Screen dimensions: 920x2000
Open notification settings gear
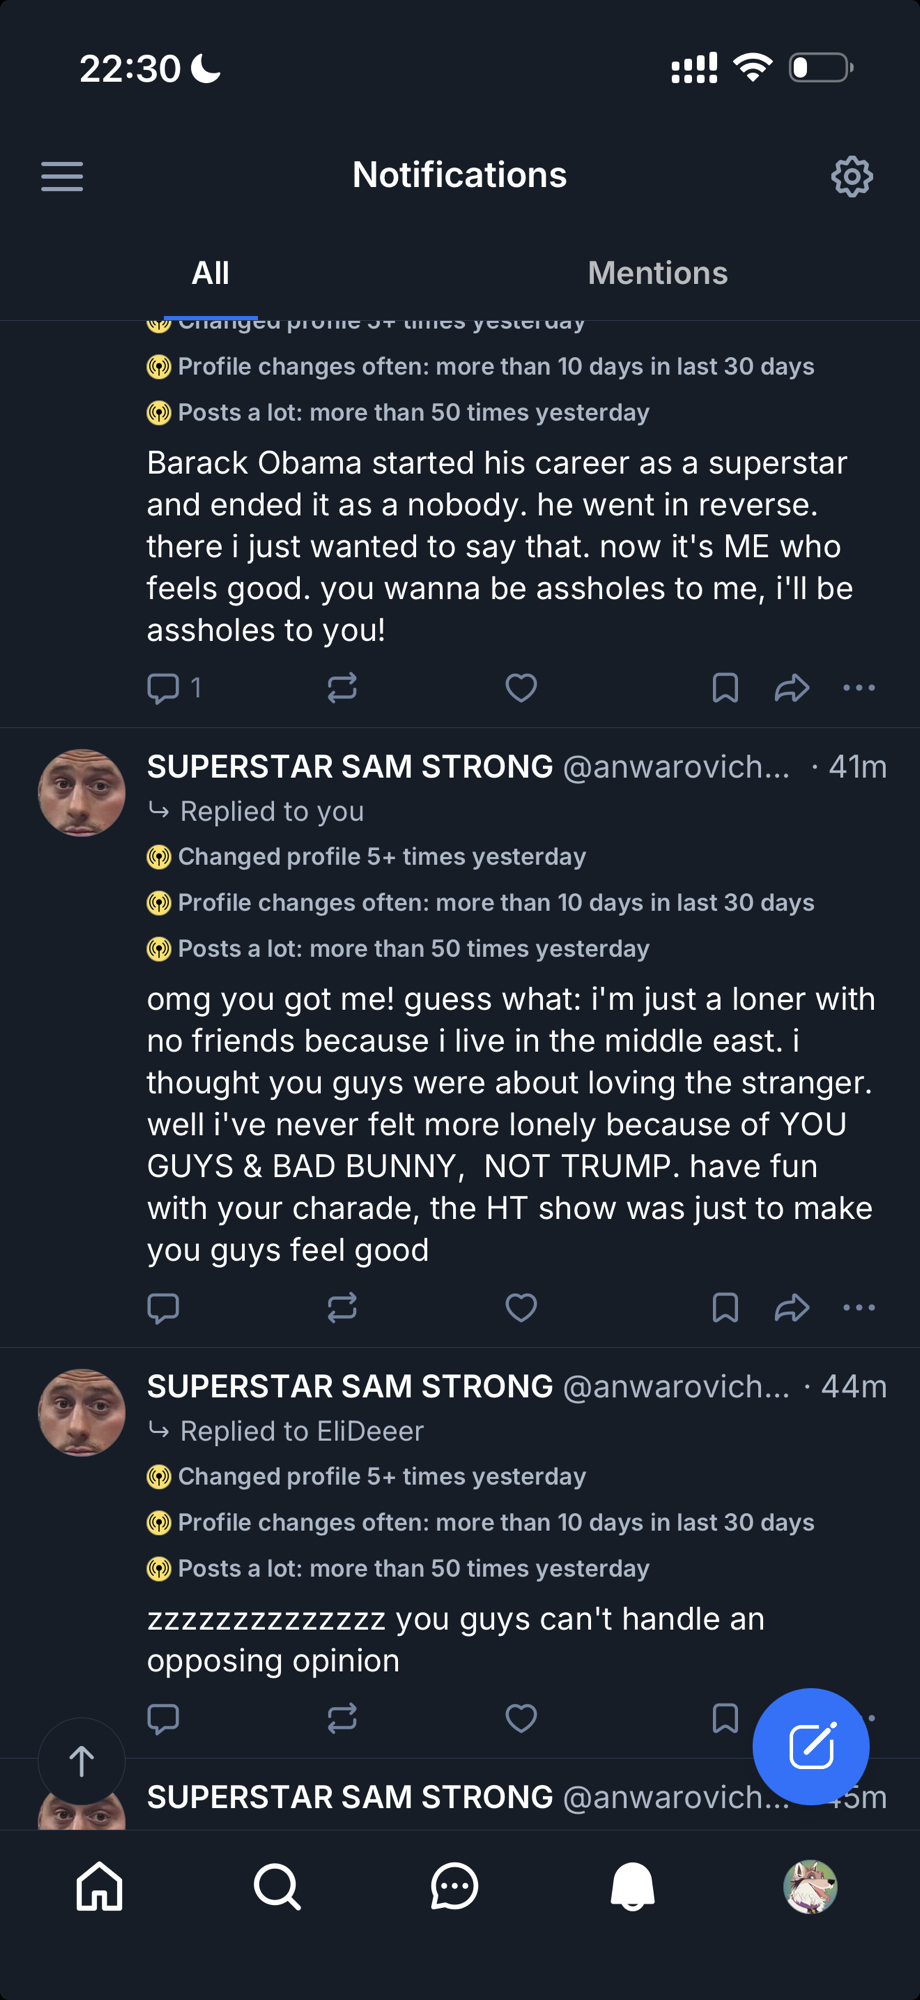(x=851, y=176)
